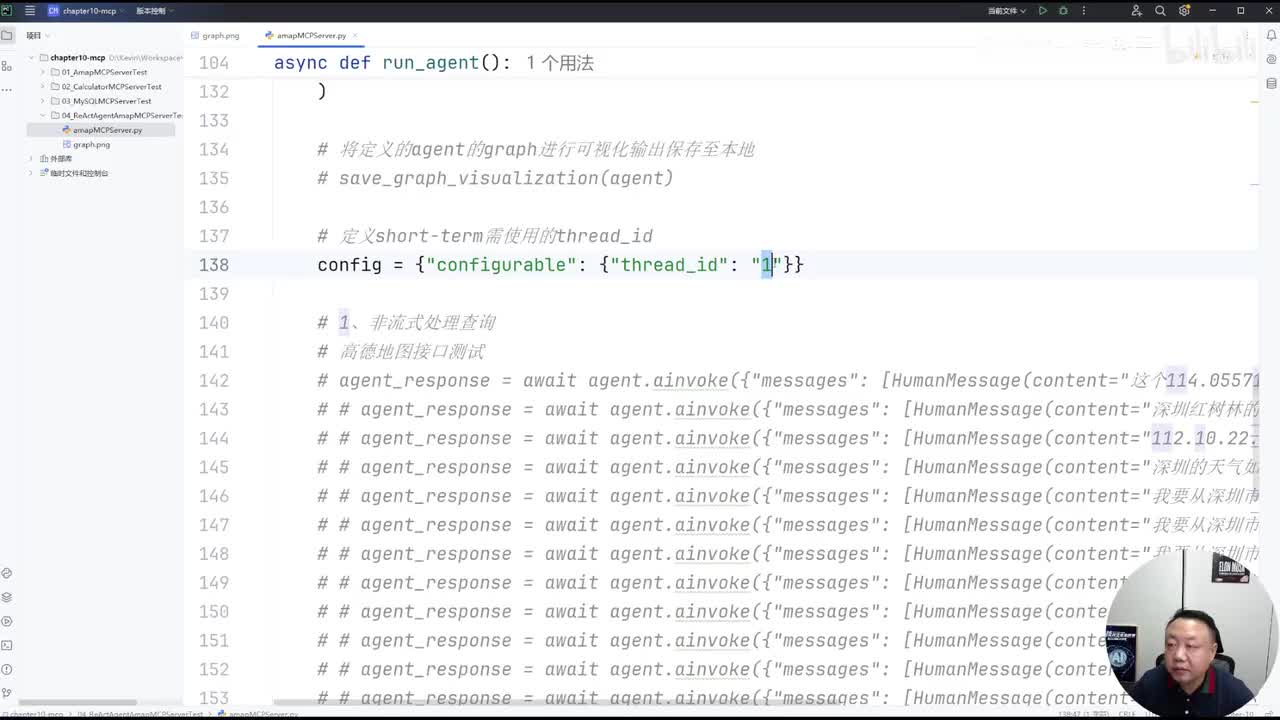Collapse the chapter10-mcp root folder
Screen dimensions: 1280x720
click(x=32, y=58)
